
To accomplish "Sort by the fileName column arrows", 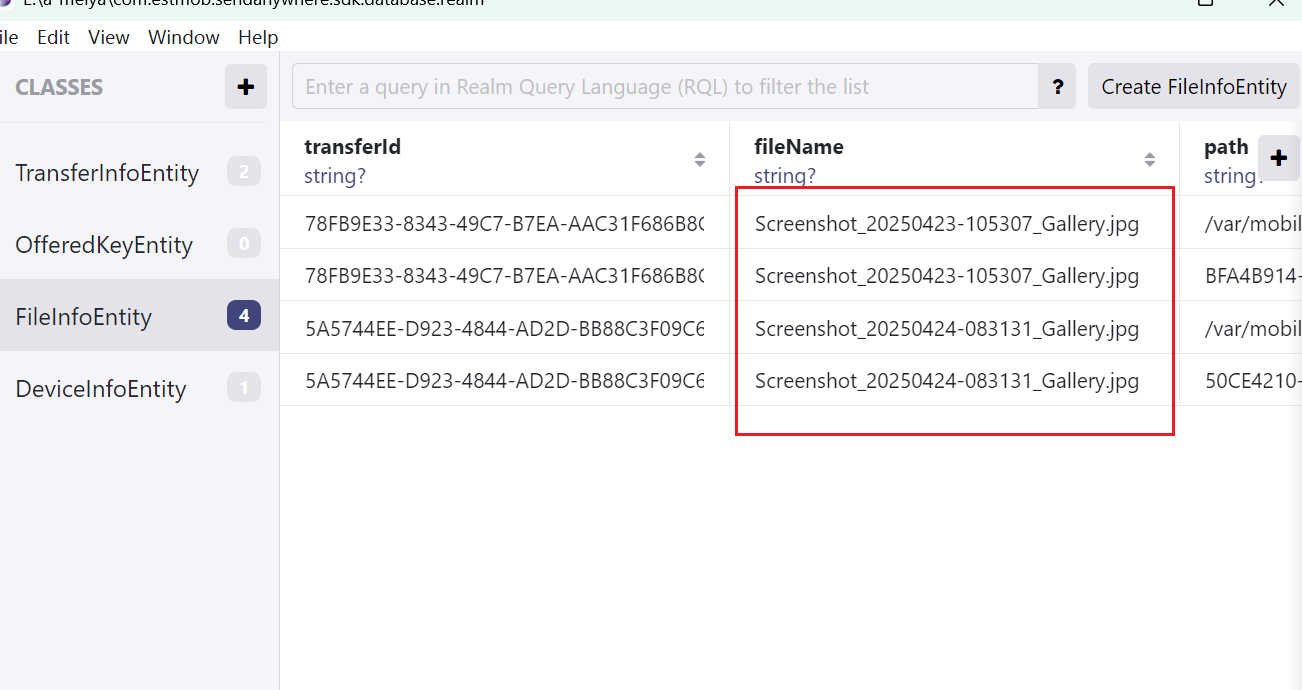I will 1149,160.
